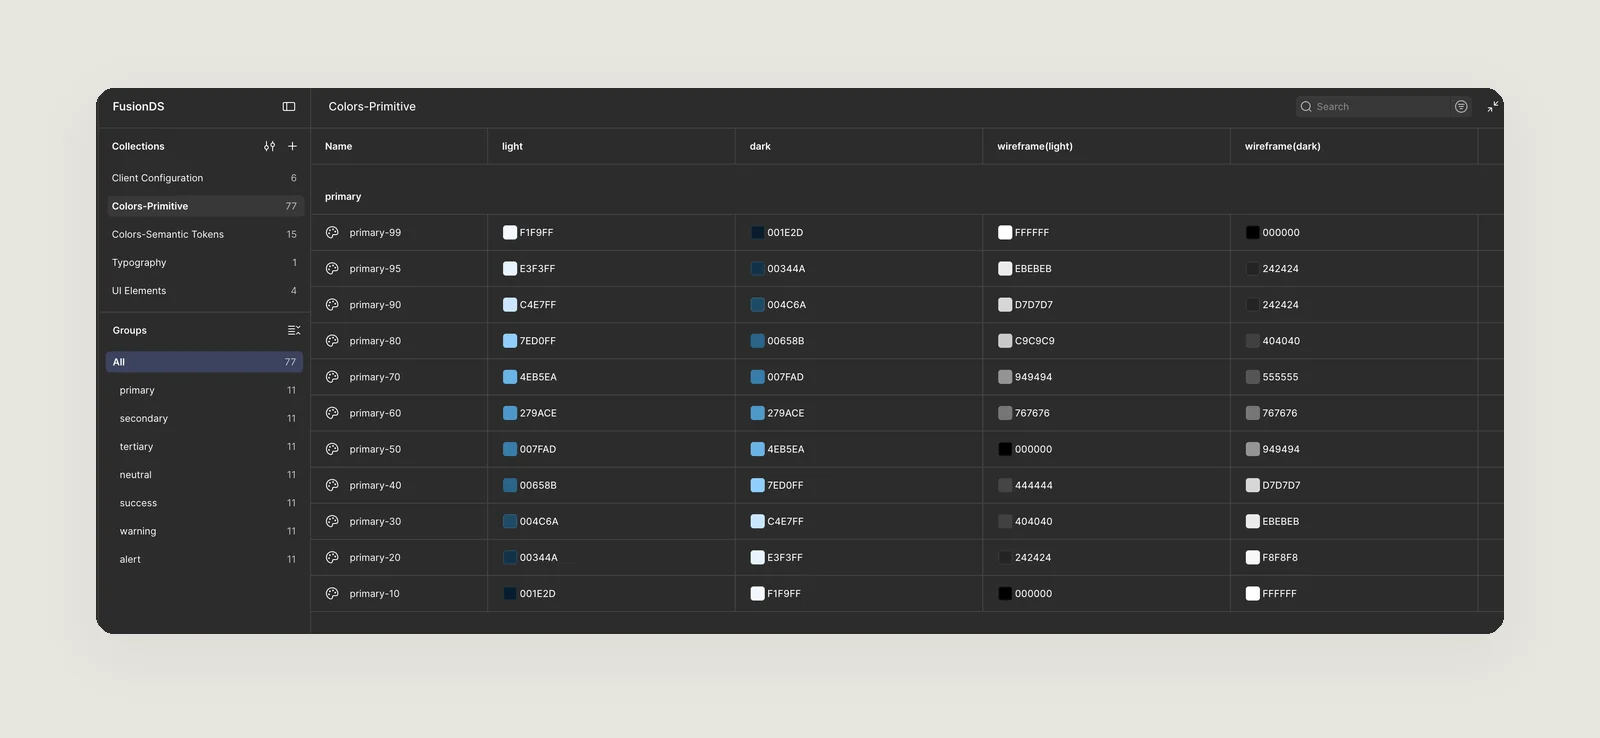The height and width of the screenshot is (738, 1600).
Task: Click the 949494 wireframe(light) swatch for primary-70
Action: coord(1005,377)
